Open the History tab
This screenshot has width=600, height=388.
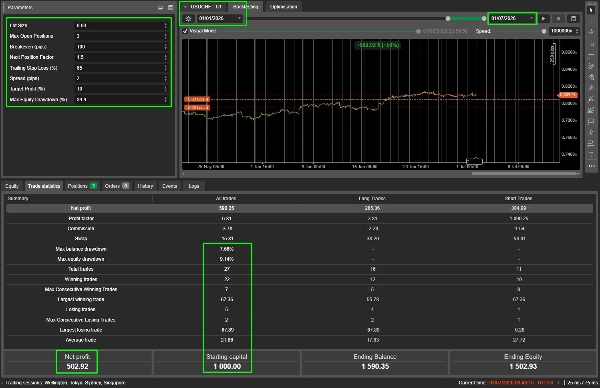point(145,186)
